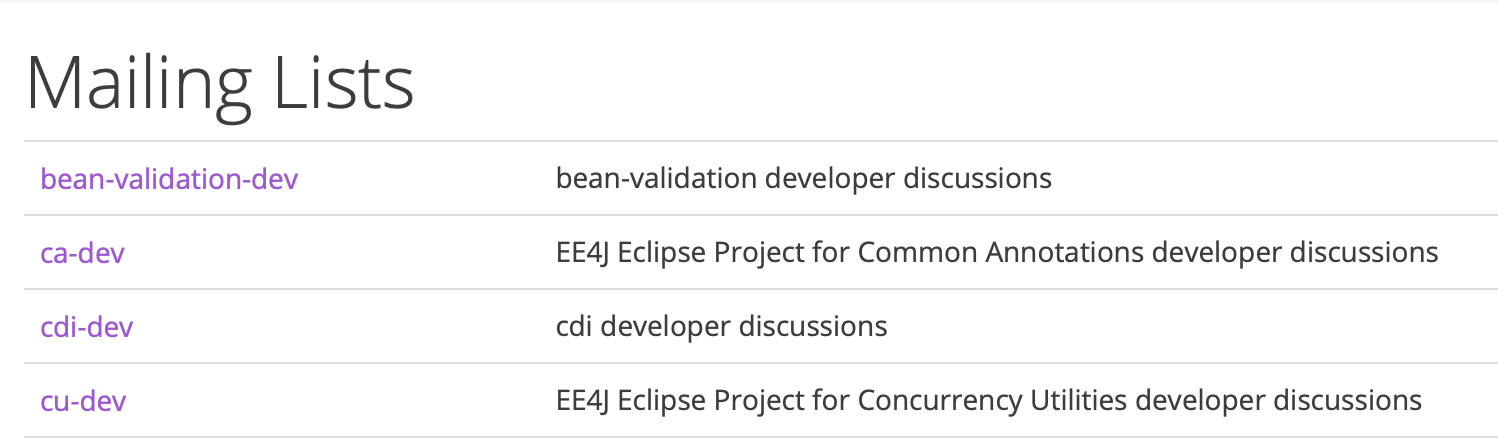The image size is (1498, 448).
Task: Open the ca-dev mailing list link
Action: coord(83,253)
